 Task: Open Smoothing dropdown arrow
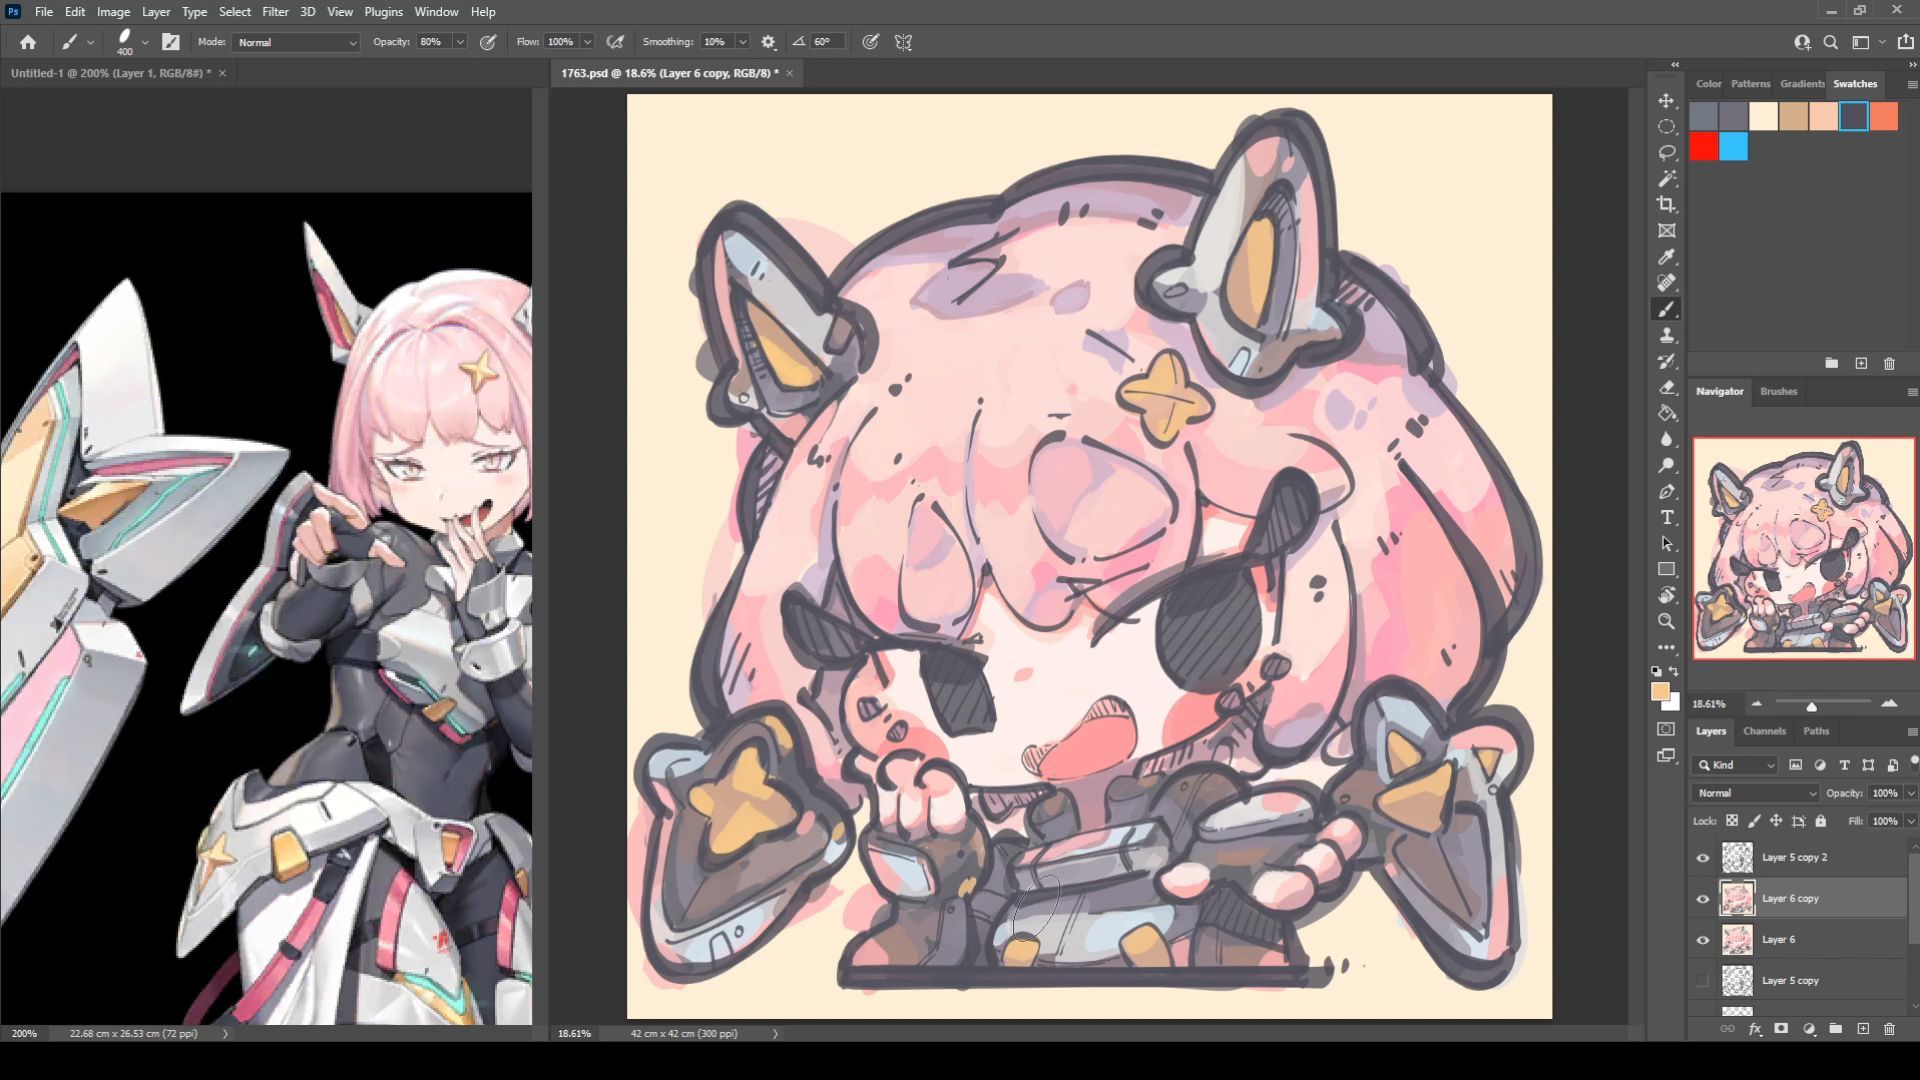pos(742,42)
